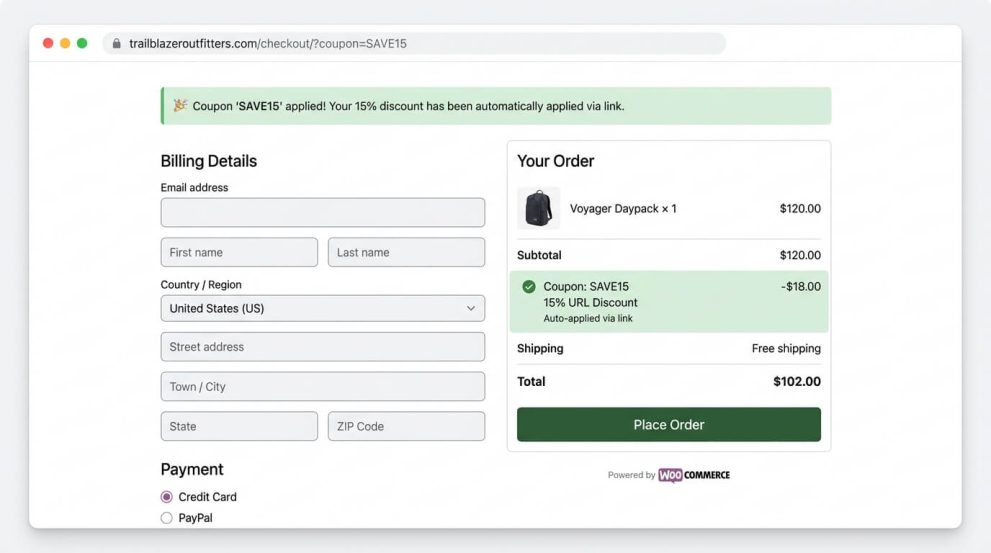The width and height of the screenshot is (991, 553).
Task: Click the lock icon in the address bar
Action: (x=116, y=44)
